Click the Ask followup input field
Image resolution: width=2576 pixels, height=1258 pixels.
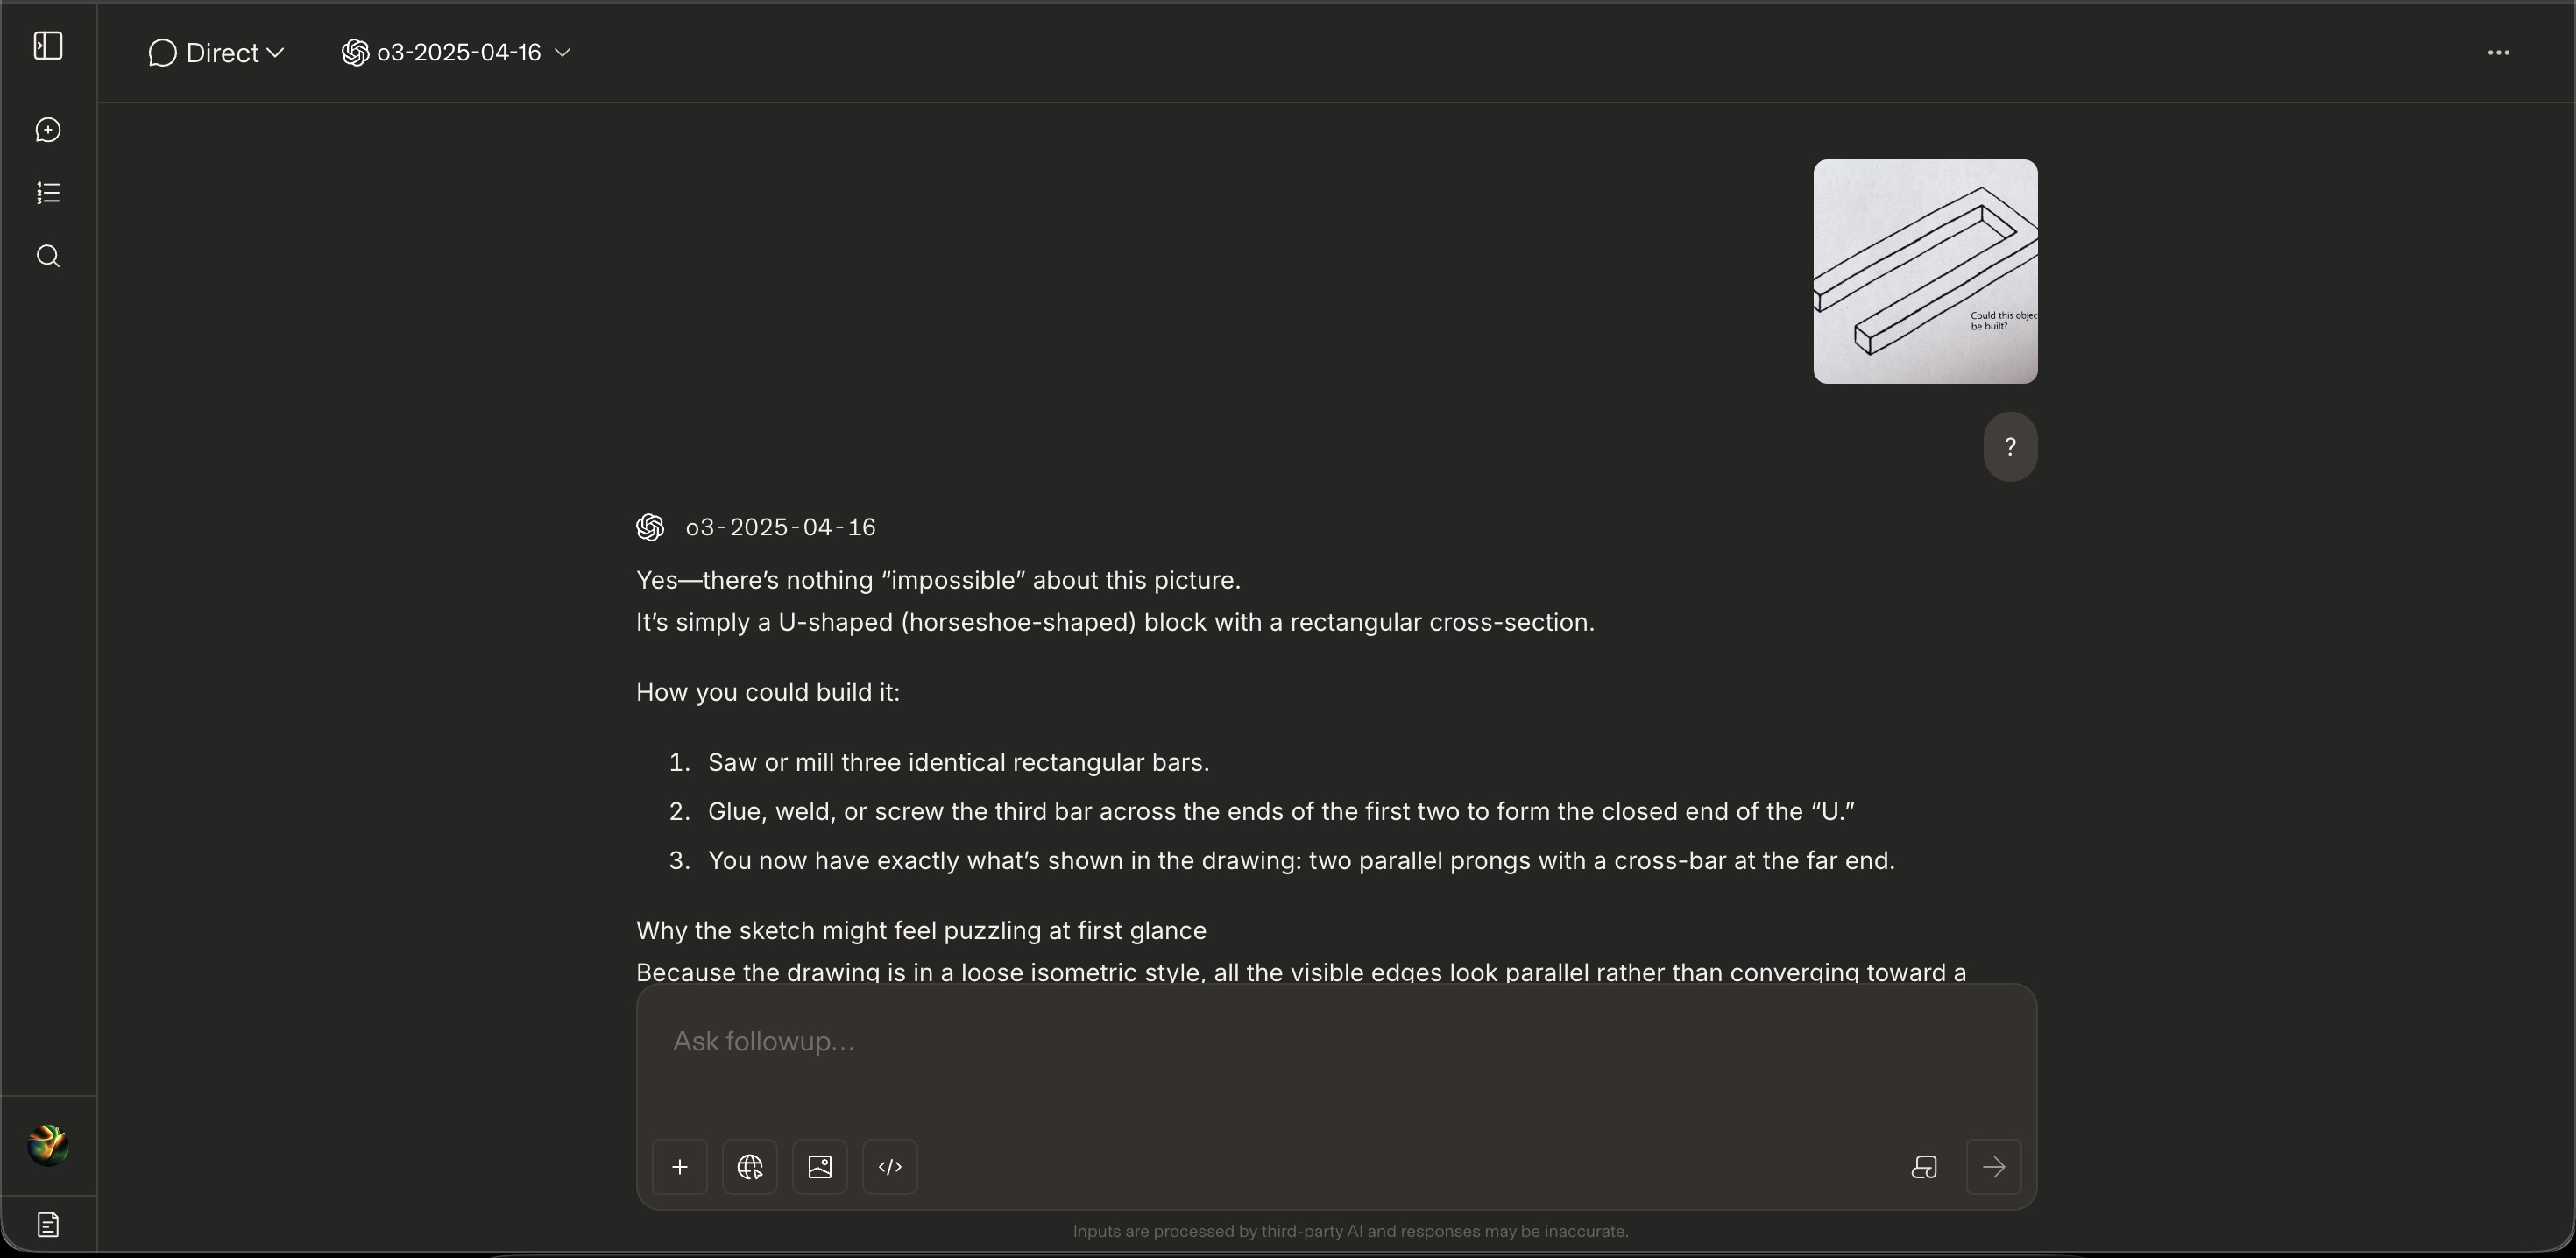pyautogui.click(x=1336, y=1042)
